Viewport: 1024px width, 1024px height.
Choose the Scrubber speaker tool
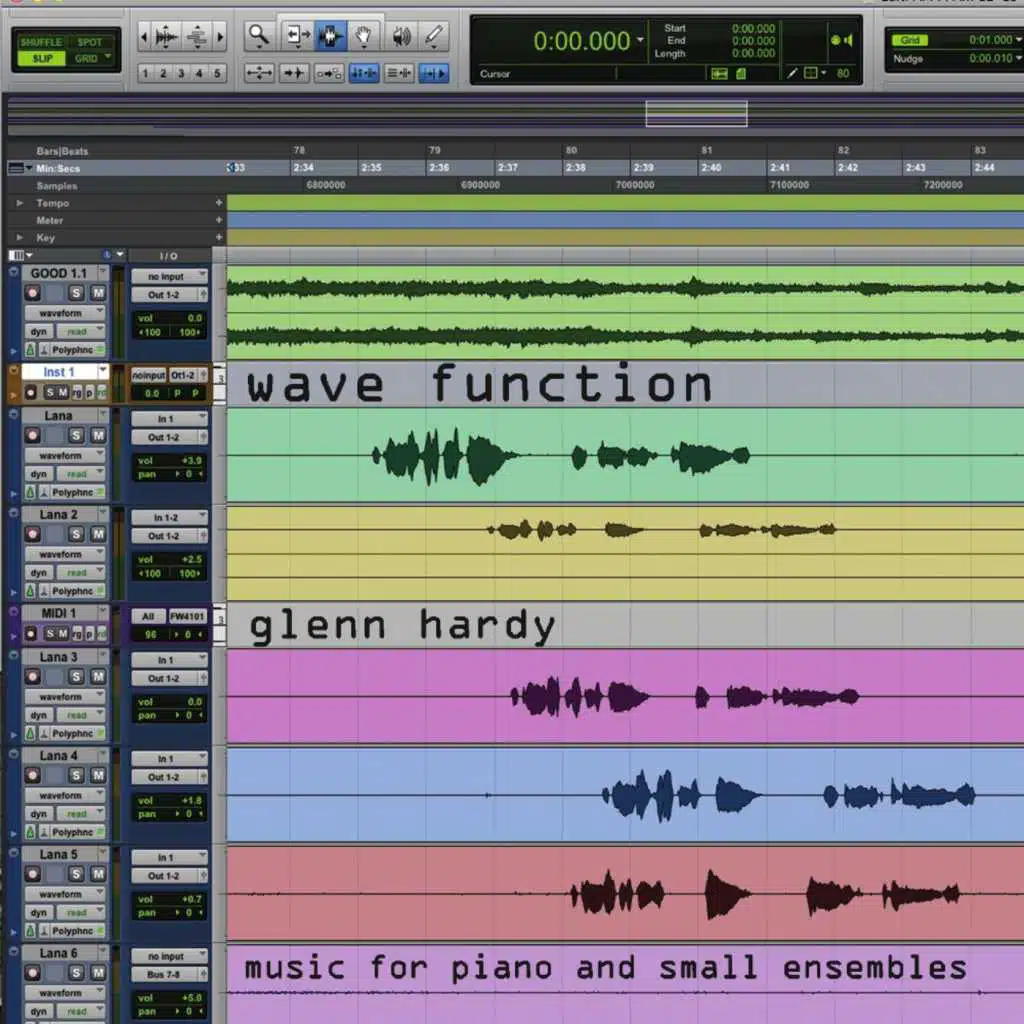(x=401, y=37)
